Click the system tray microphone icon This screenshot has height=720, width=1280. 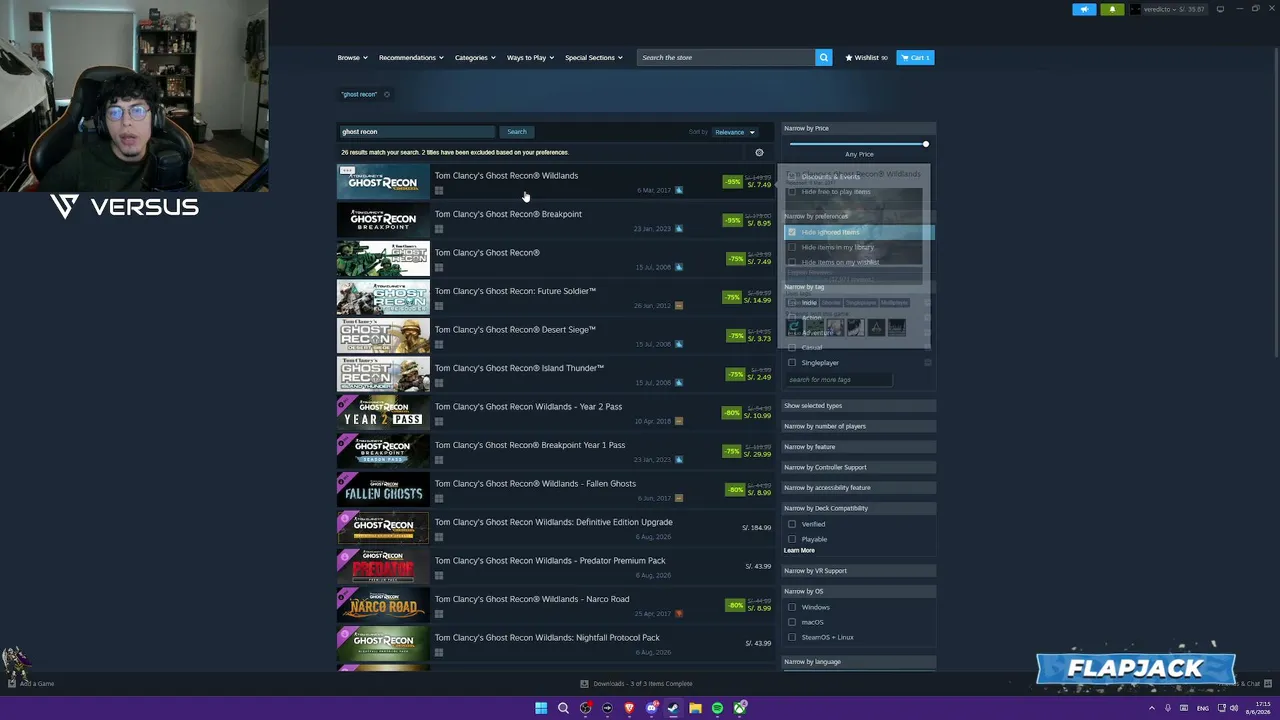1167,708
